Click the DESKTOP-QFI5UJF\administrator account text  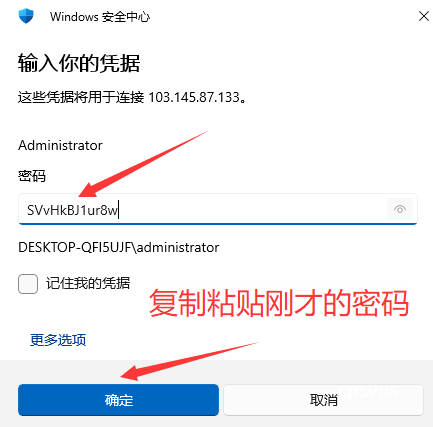pyautogui.click(x=119, y=247)
